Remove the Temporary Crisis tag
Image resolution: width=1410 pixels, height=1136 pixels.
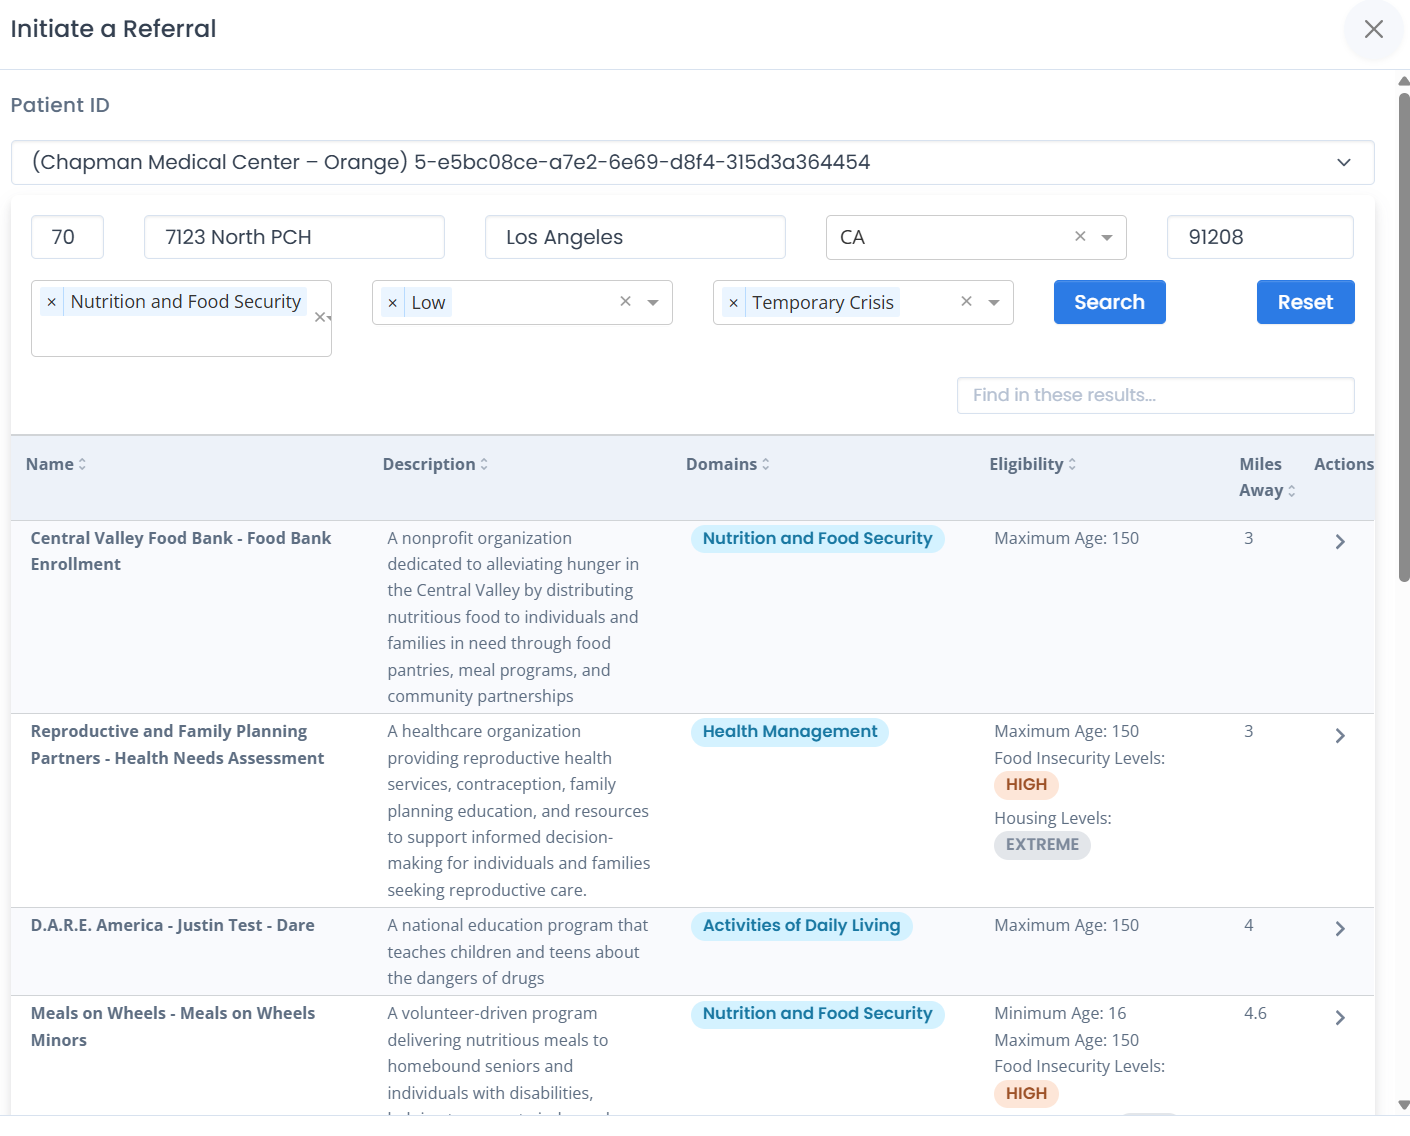(x=733, y=303)
